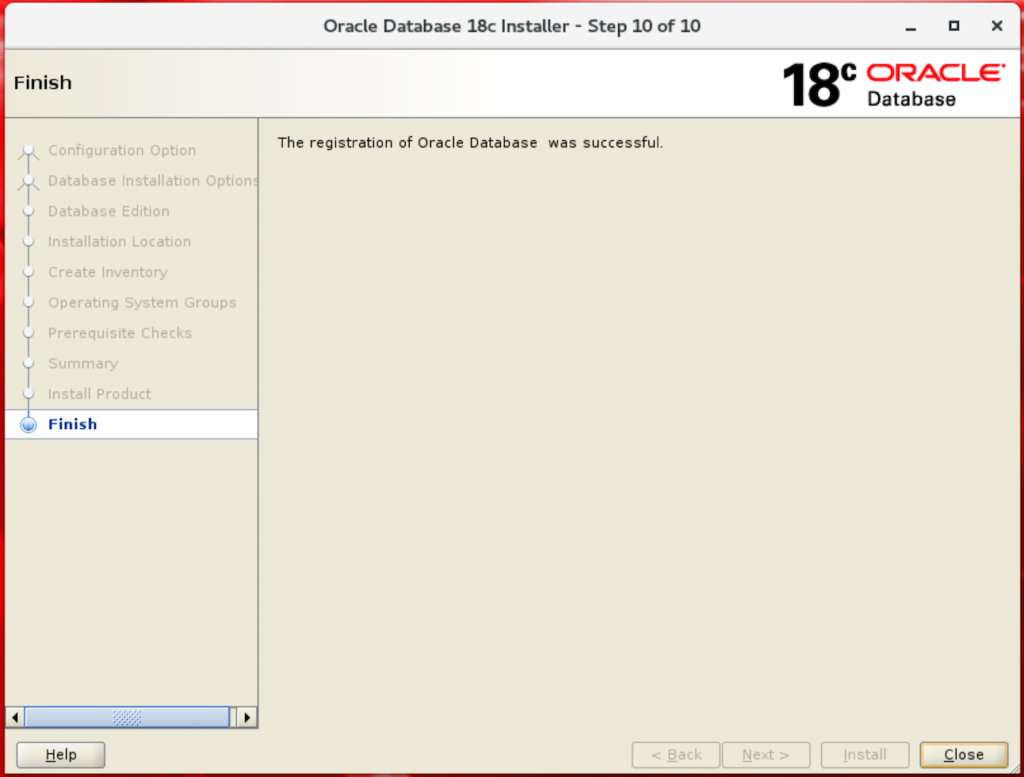Minimize the Oracle installer window

pyautogui.click(x=911, y=27)
